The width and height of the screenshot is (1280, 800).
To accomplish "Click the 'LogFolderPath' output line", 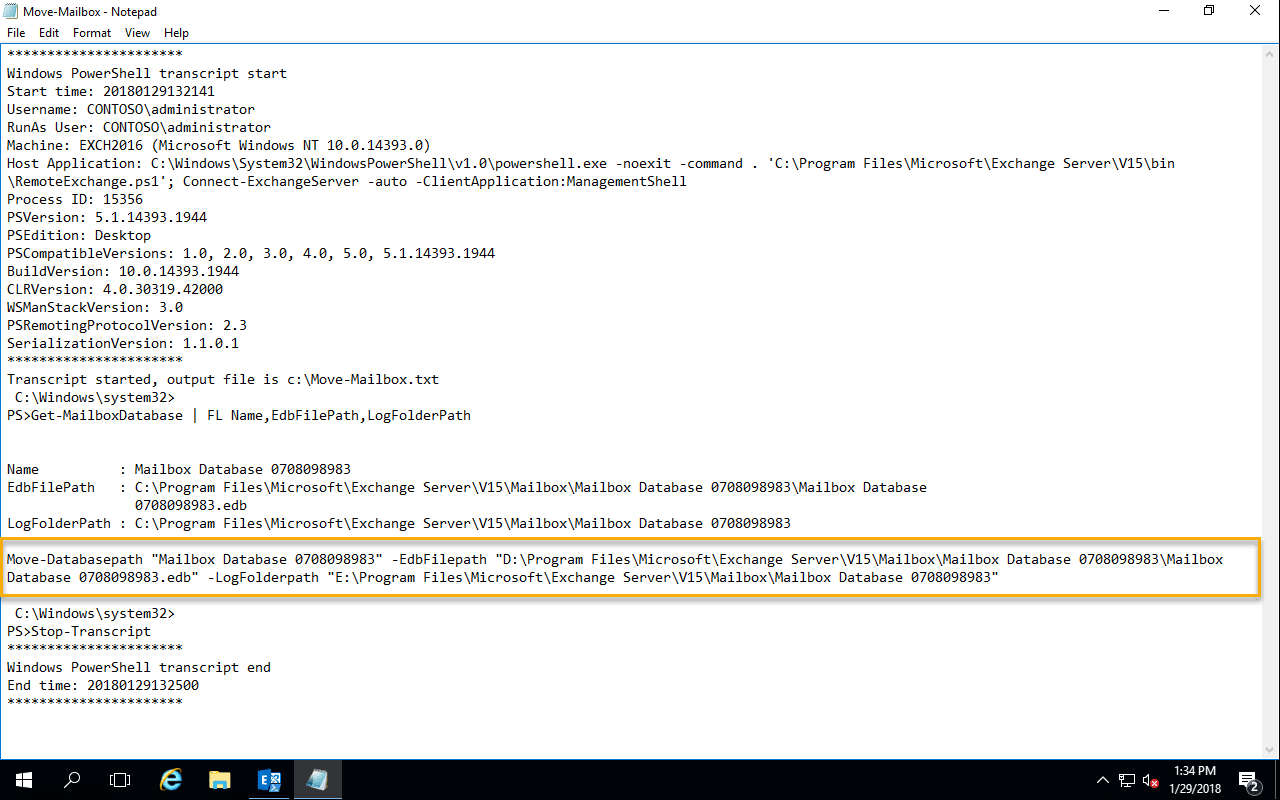I will point(399,523).
